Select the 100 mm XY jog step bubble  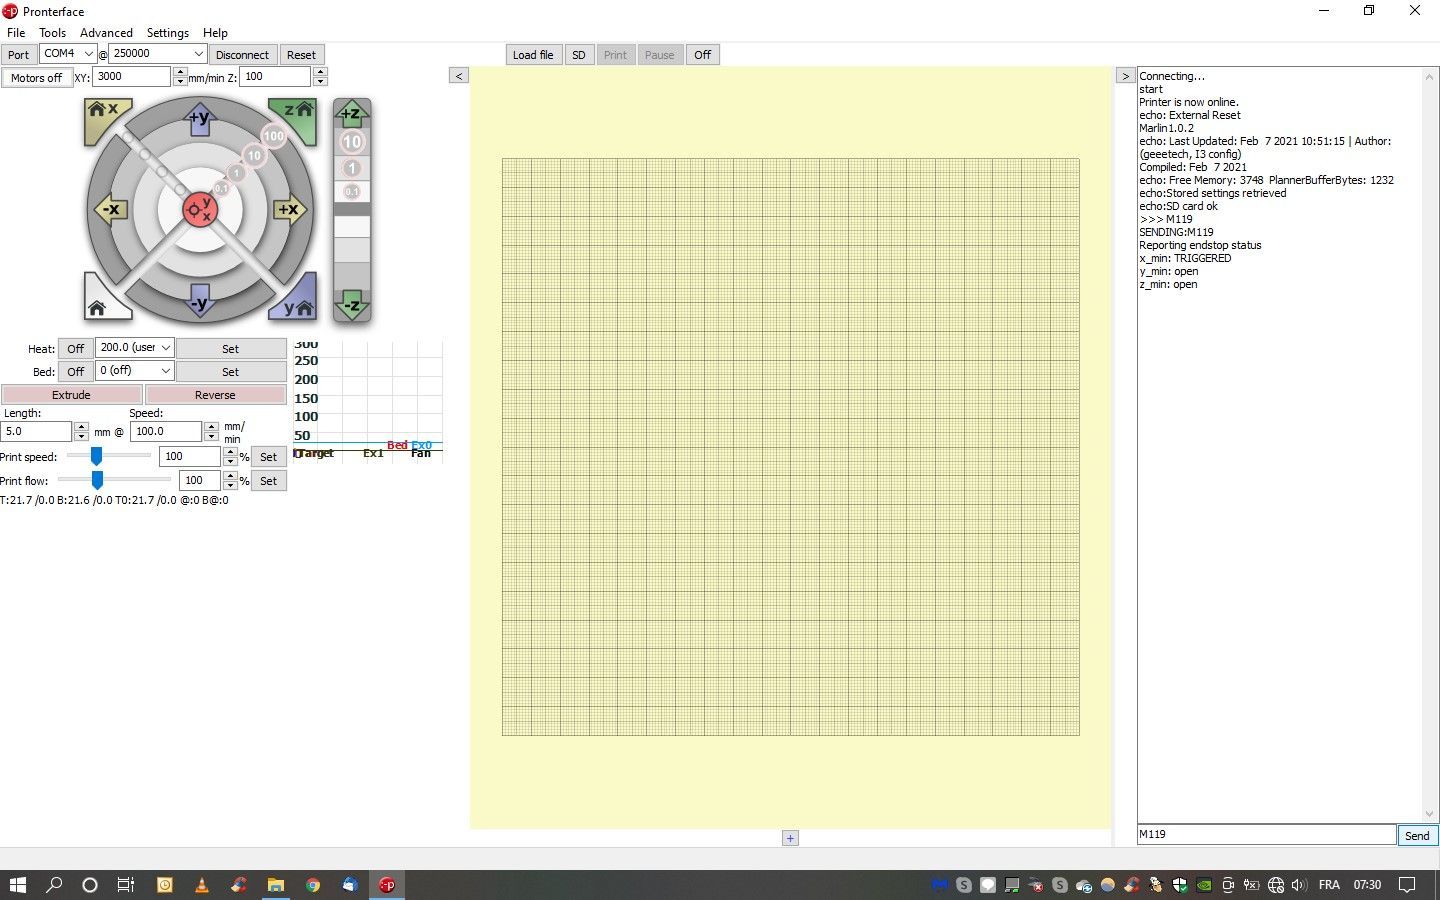(x=273, y=136)
